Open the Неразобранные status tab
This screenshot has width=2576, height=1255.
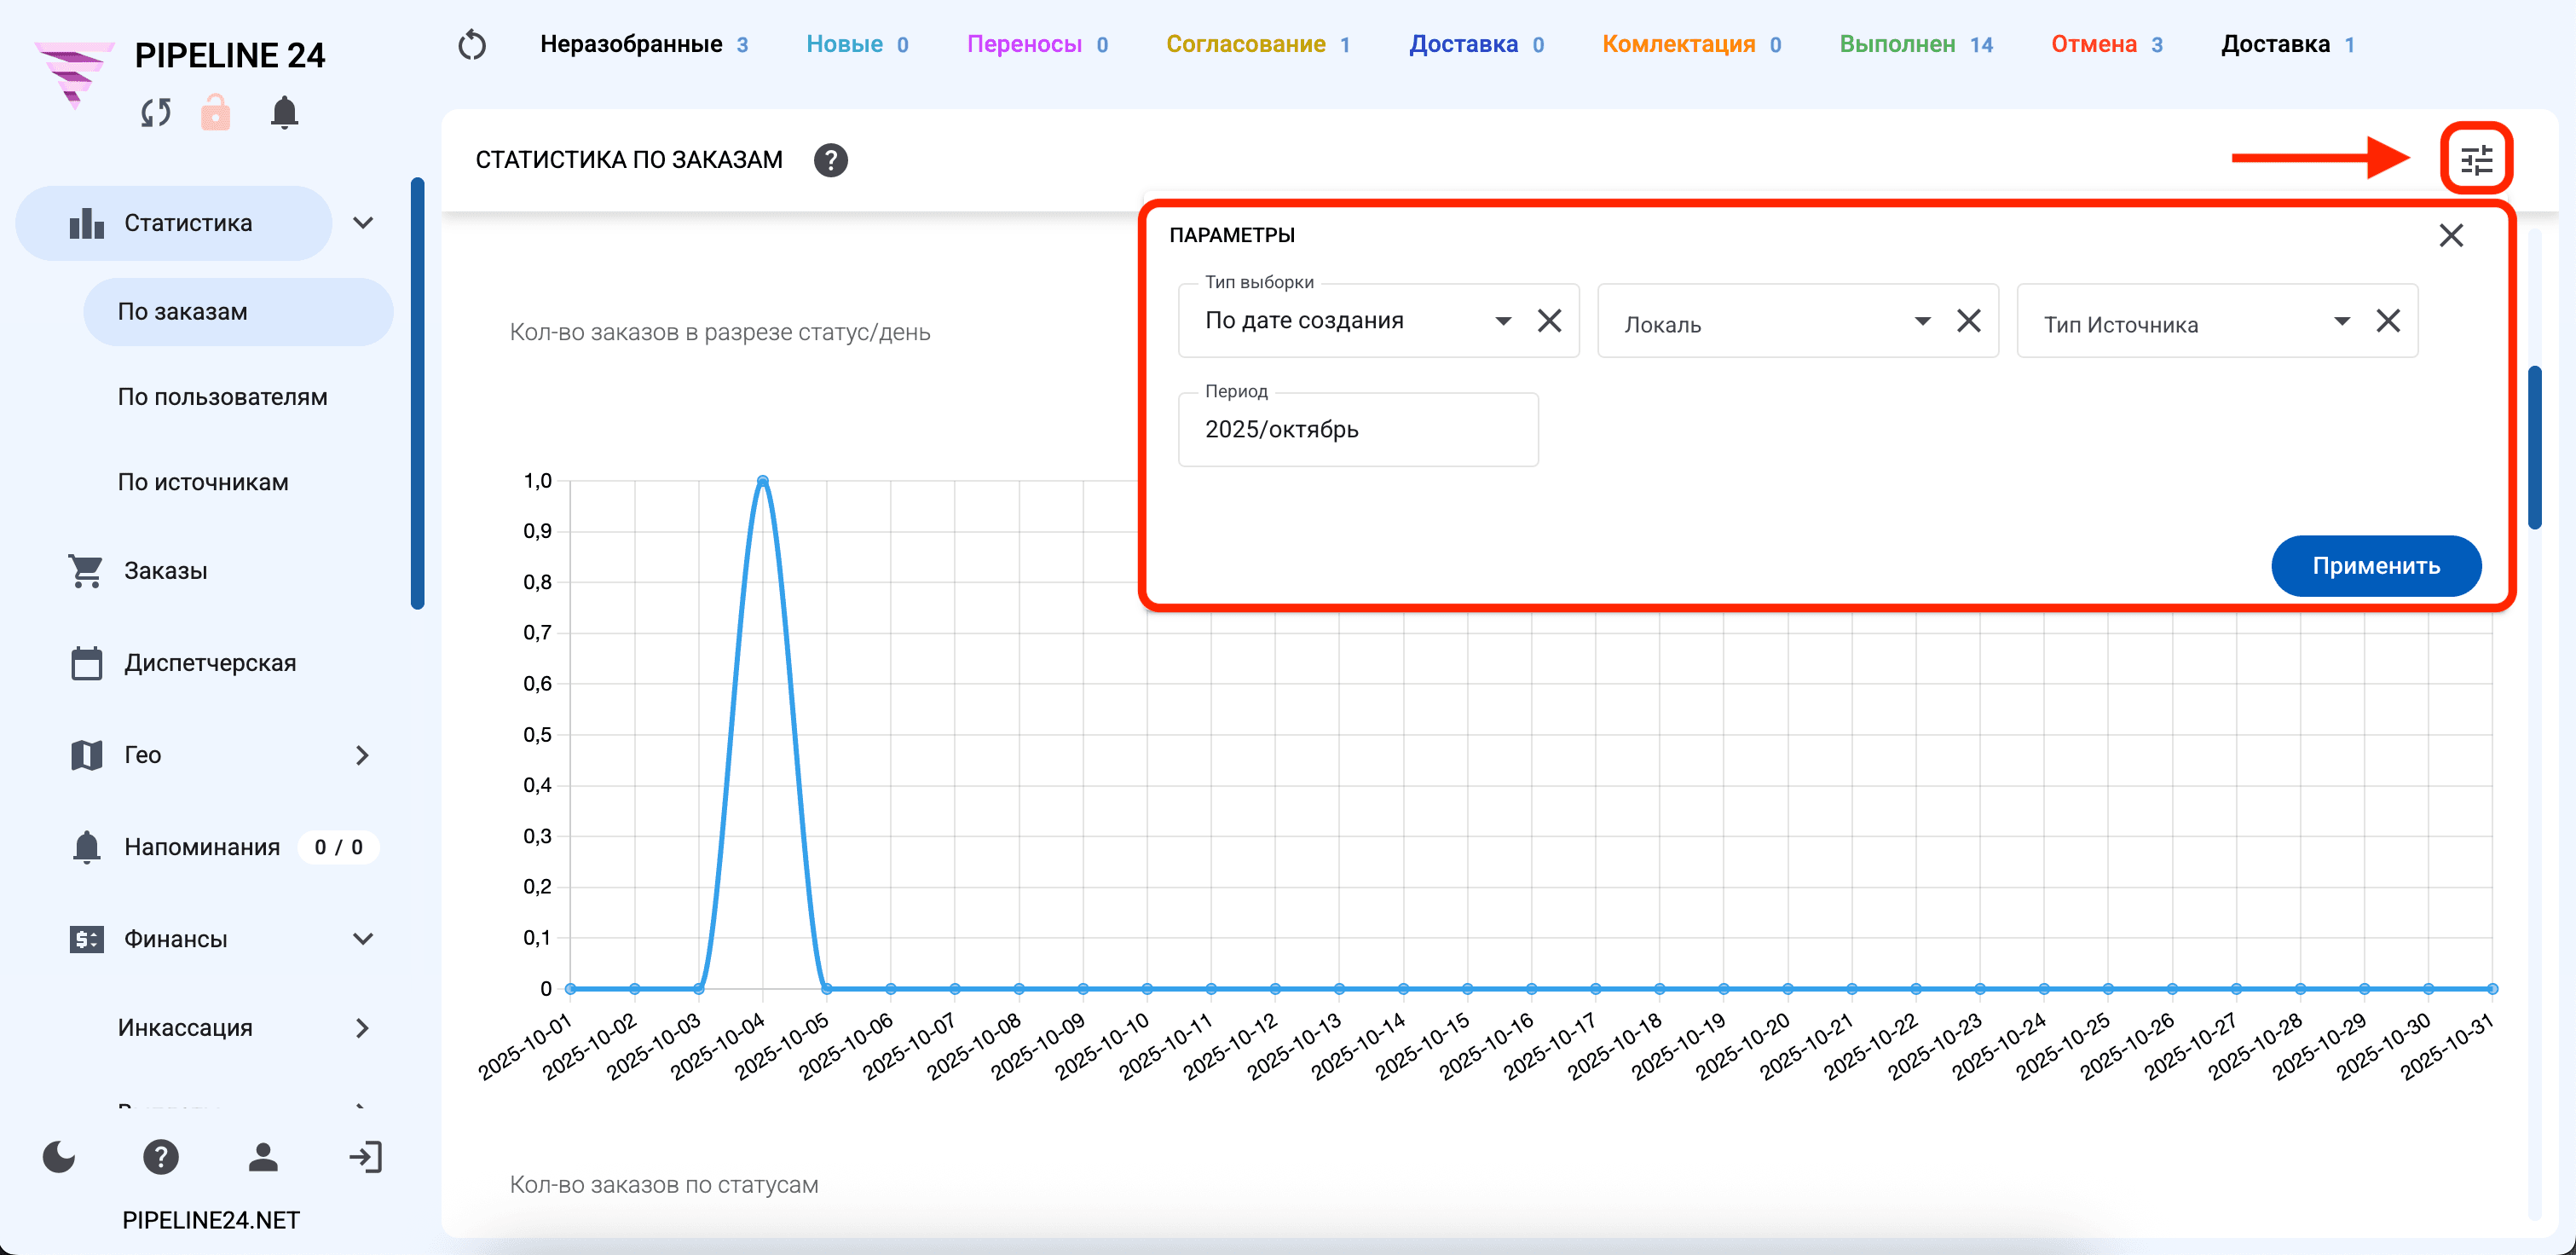644,45
